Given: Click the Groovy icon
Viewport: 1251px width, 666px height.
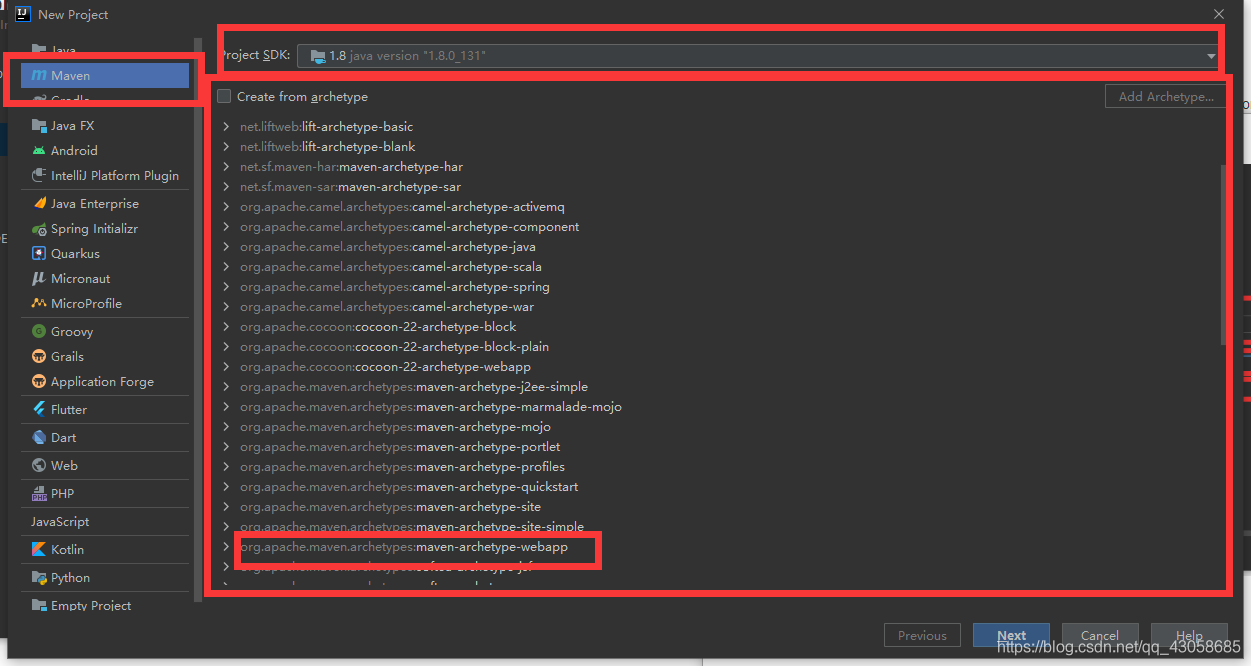Looking at the screenshot, I should [39, 332].
